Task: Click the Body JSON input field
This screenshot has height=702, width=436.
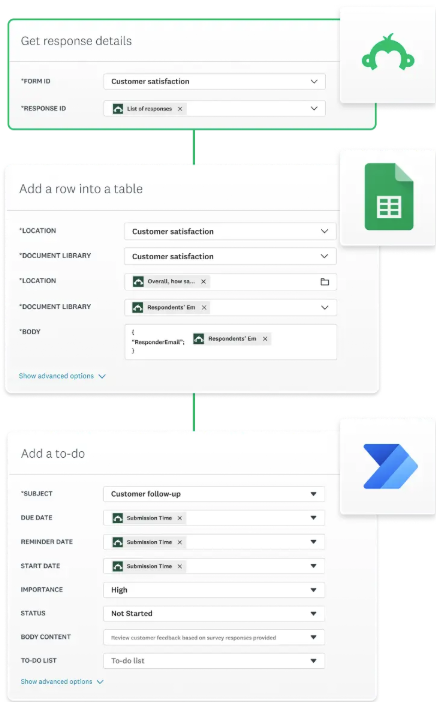Action: click(x=231, y=342)
